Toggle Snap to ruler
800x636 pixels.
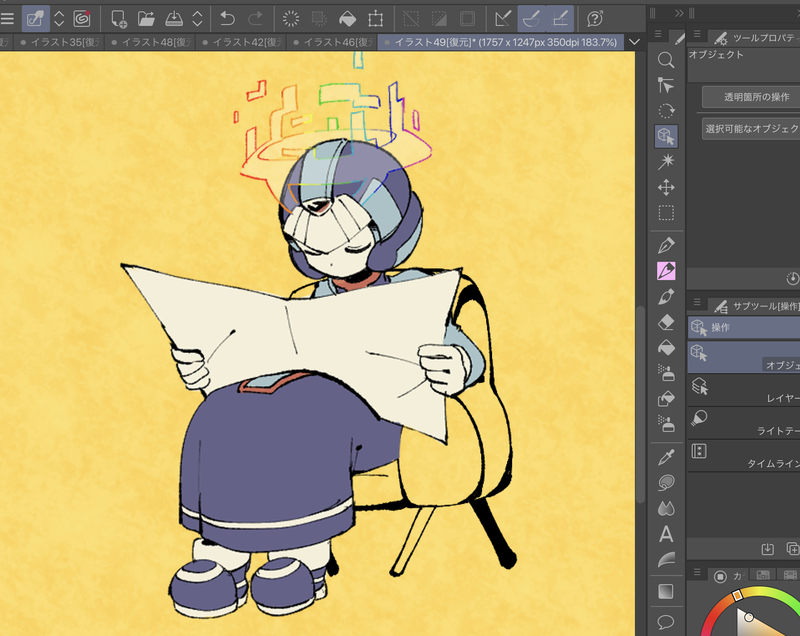click(503, 19)
